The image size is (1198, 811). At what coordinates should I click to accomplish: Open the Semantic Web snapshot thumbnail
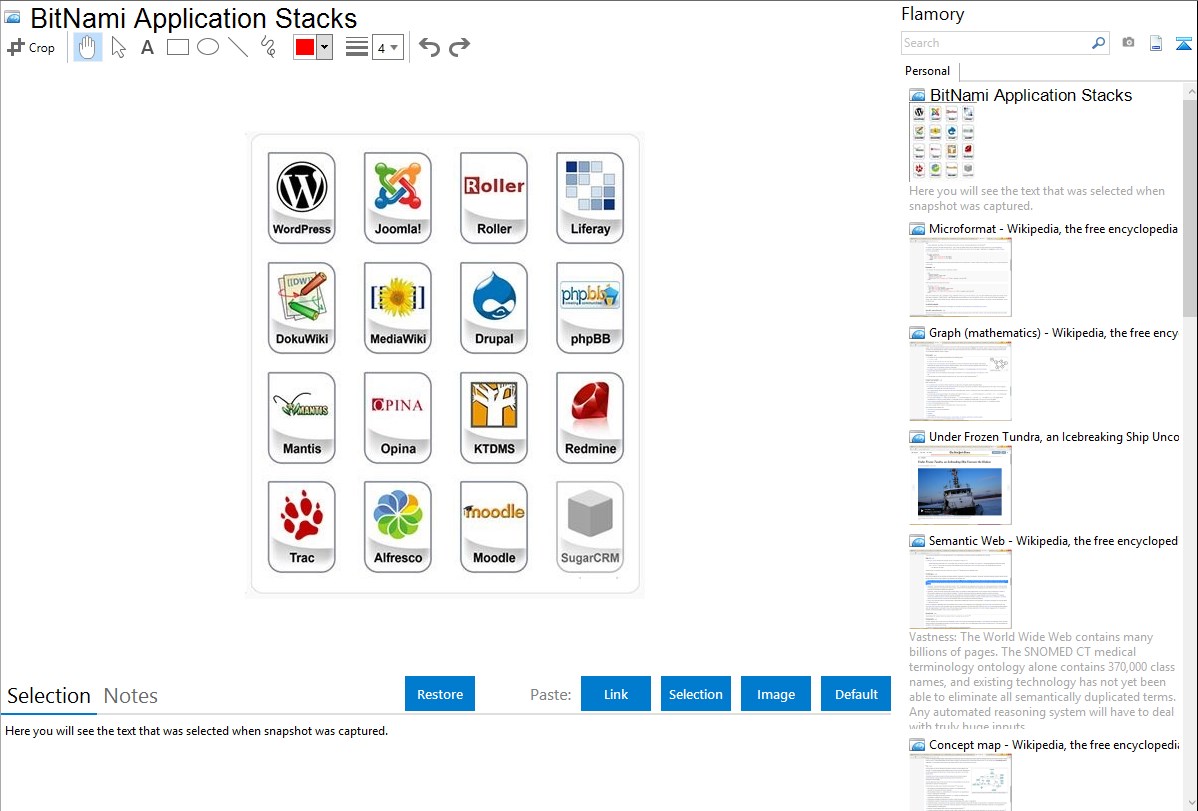(x=960, y=589)
